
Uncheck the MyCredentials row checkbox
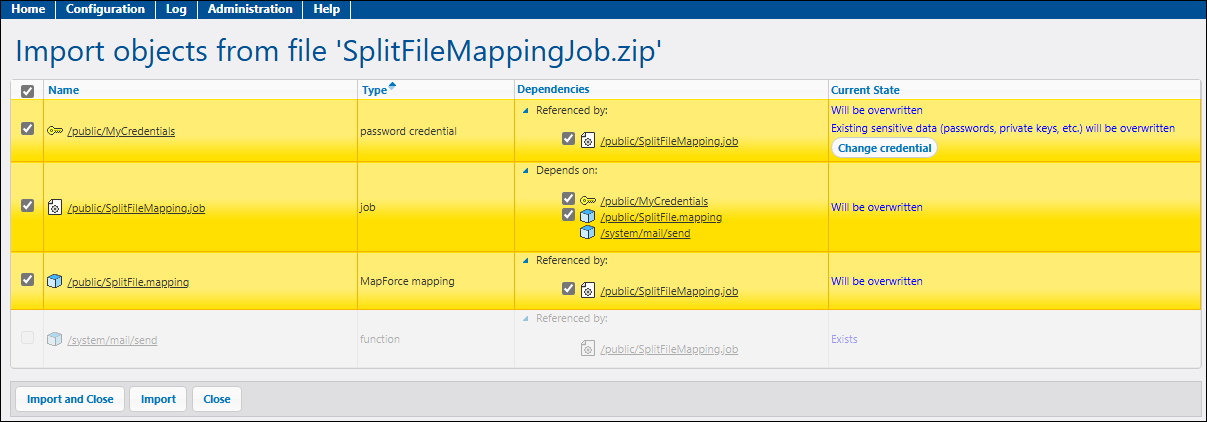[28, 129]
